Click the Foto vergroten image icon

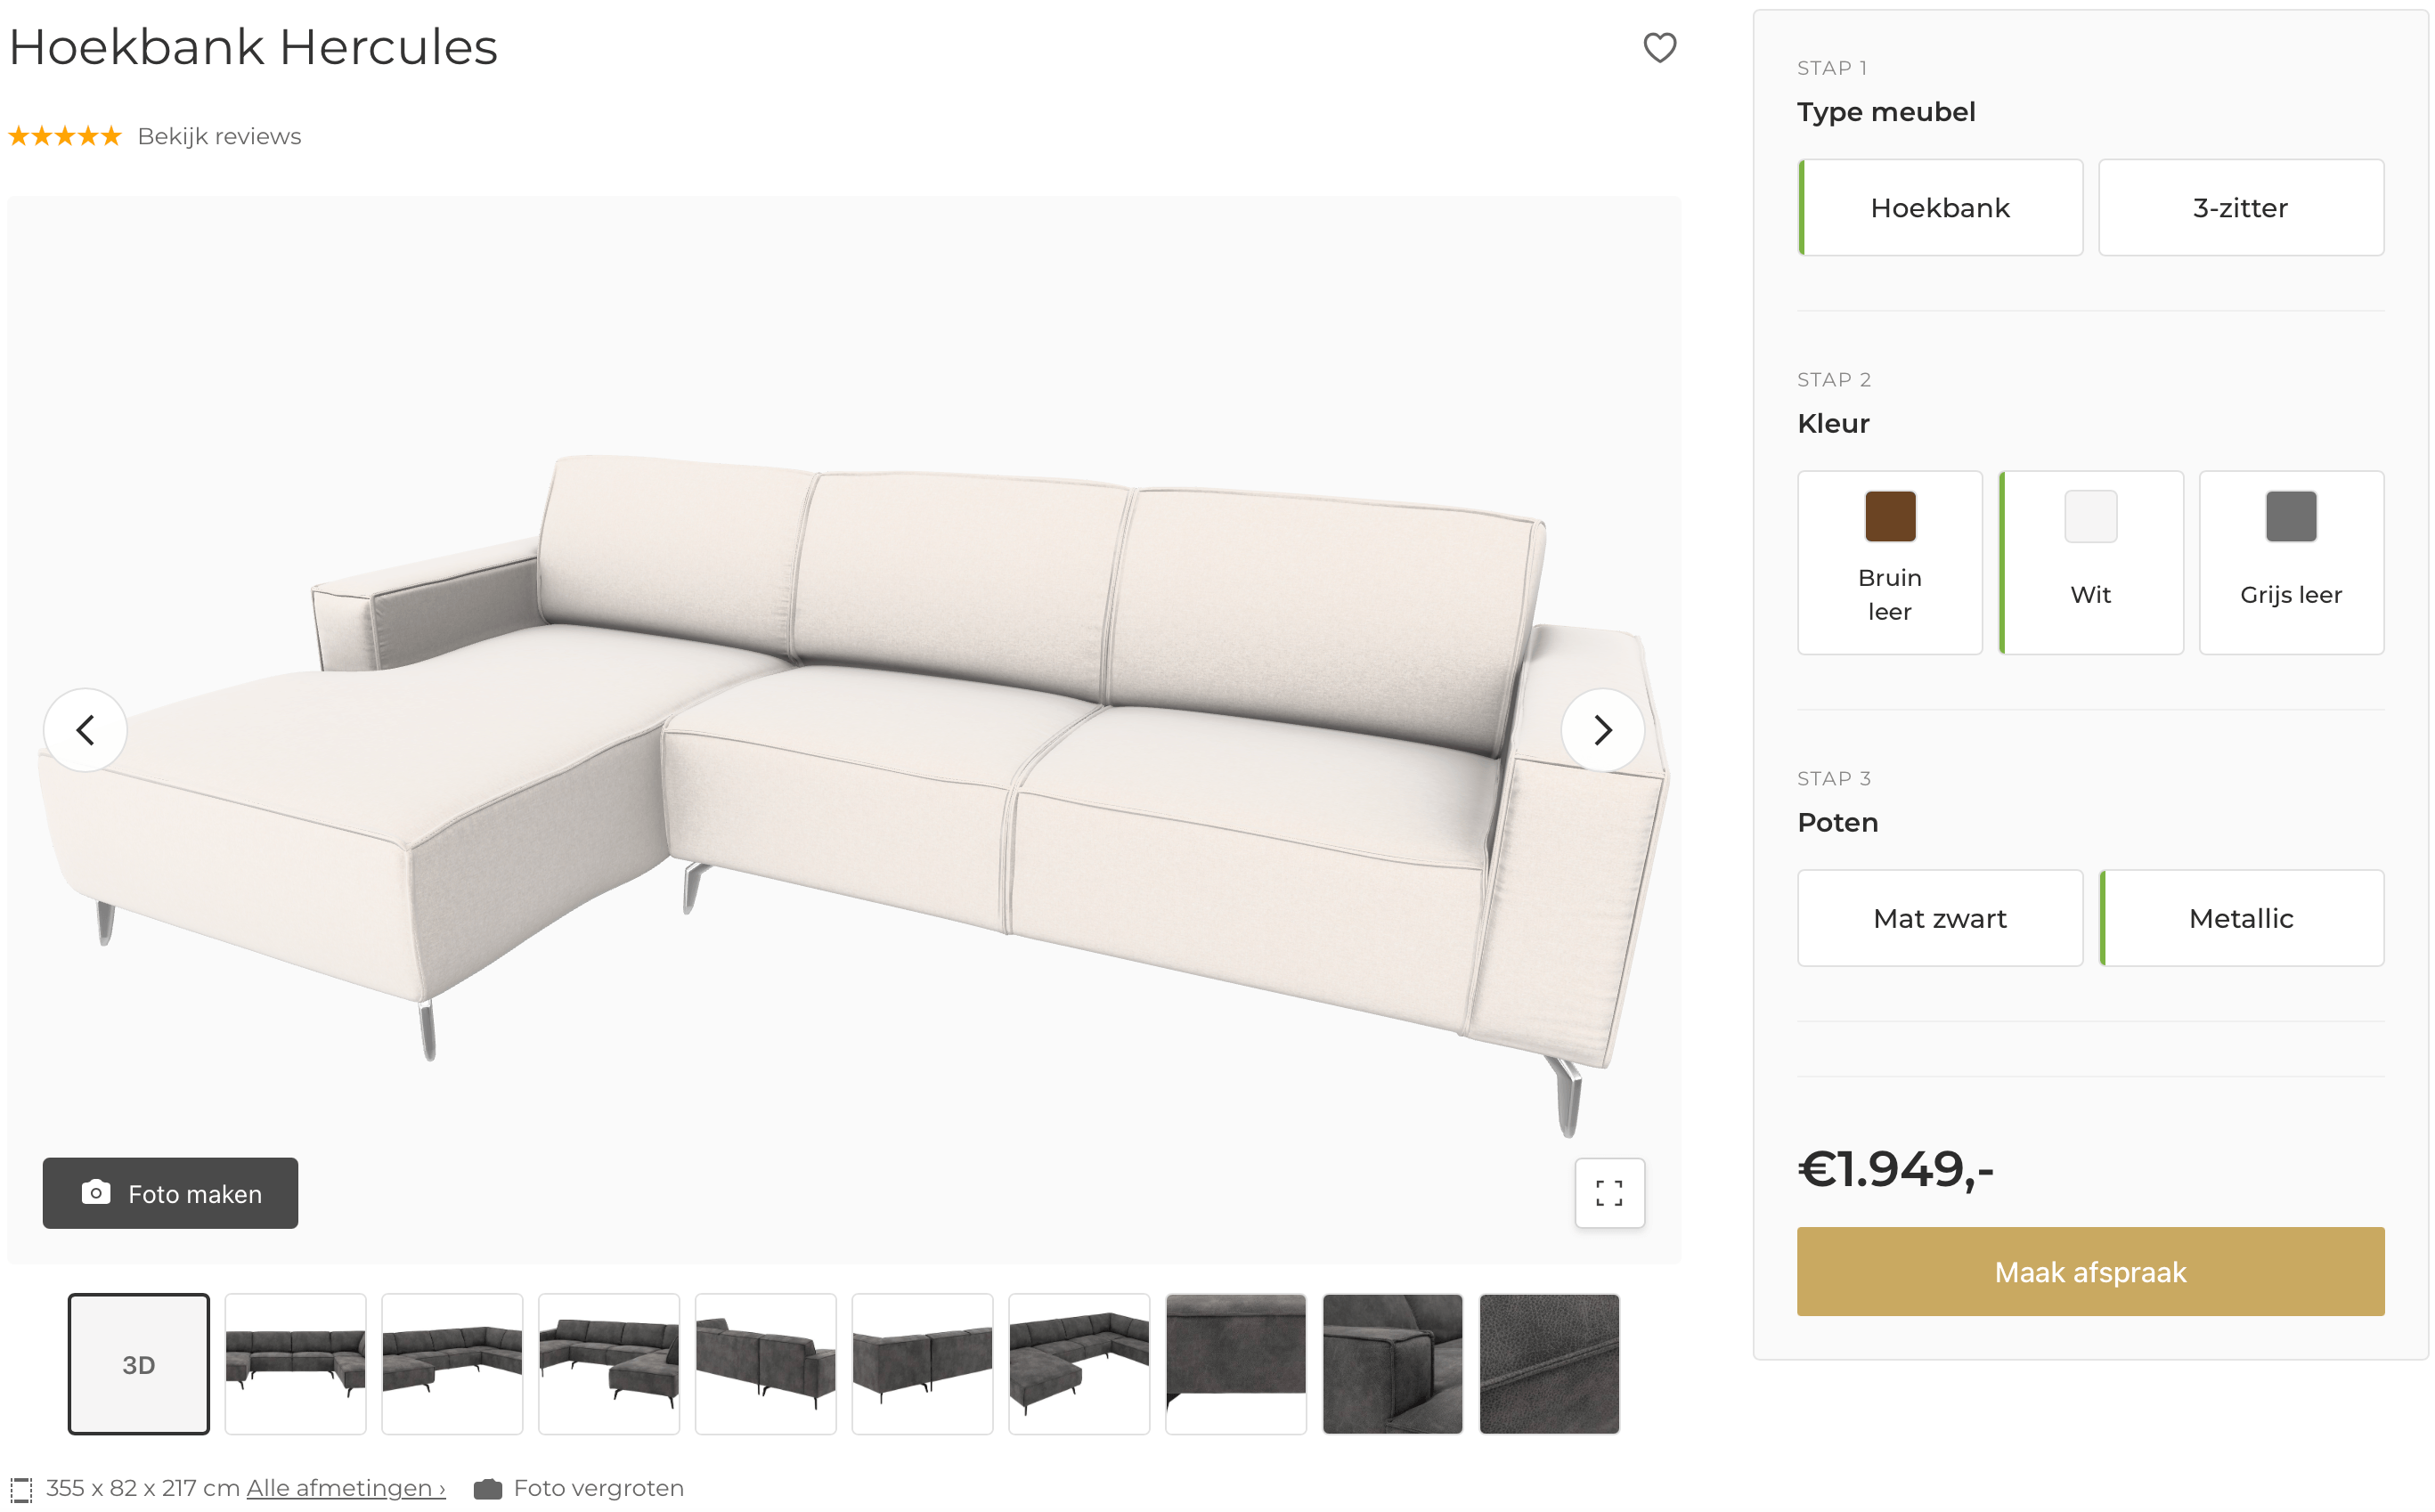point(487,1487)
